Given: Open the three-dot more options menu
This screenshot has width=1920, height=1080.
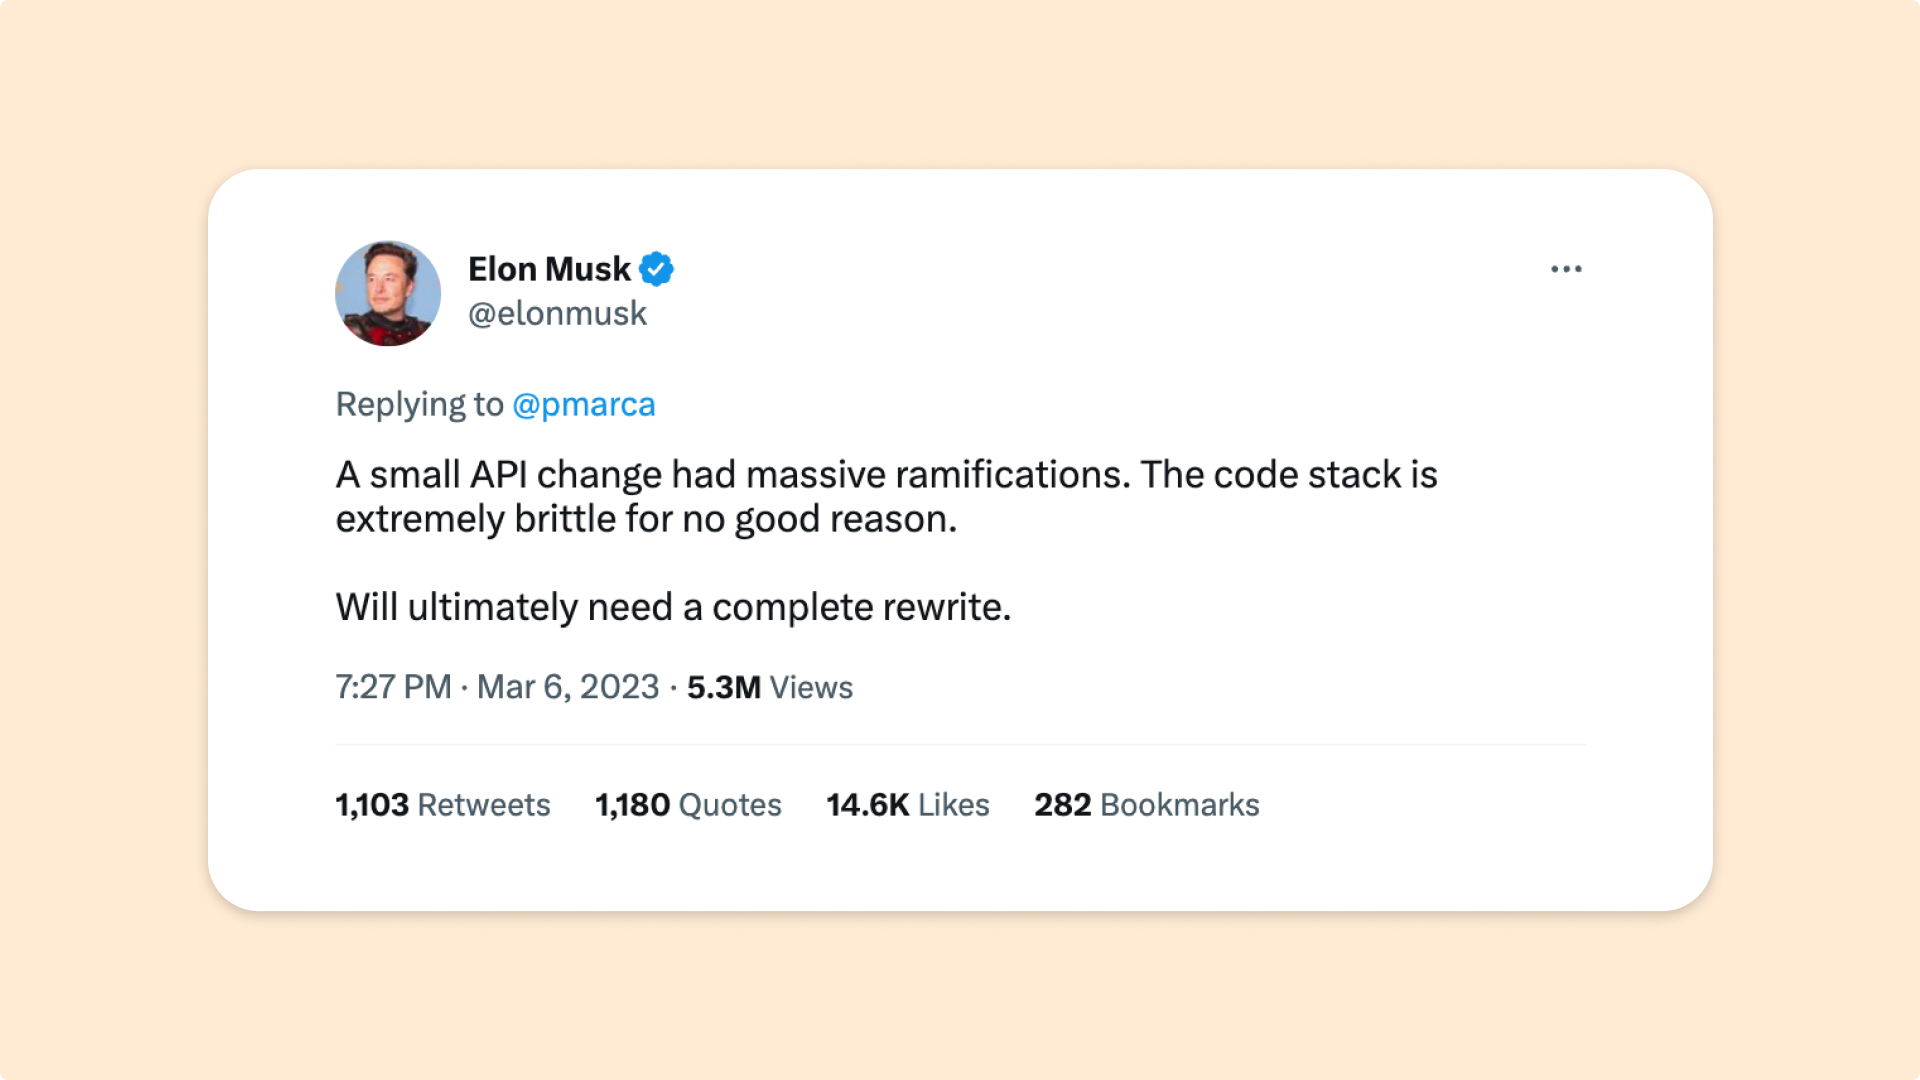Looking at the screenshot, I should pyautogui.click(x=1566, y=269).
